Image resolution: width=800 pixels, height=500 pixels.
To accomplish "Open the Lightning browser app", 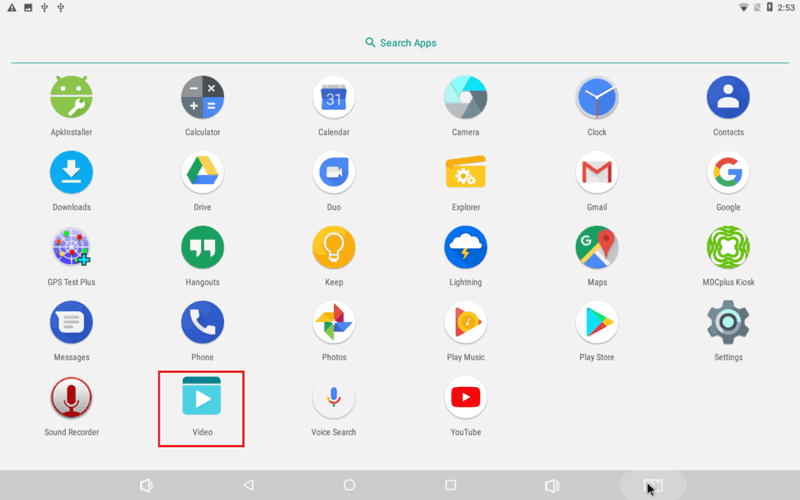I will tap(465, 248).
